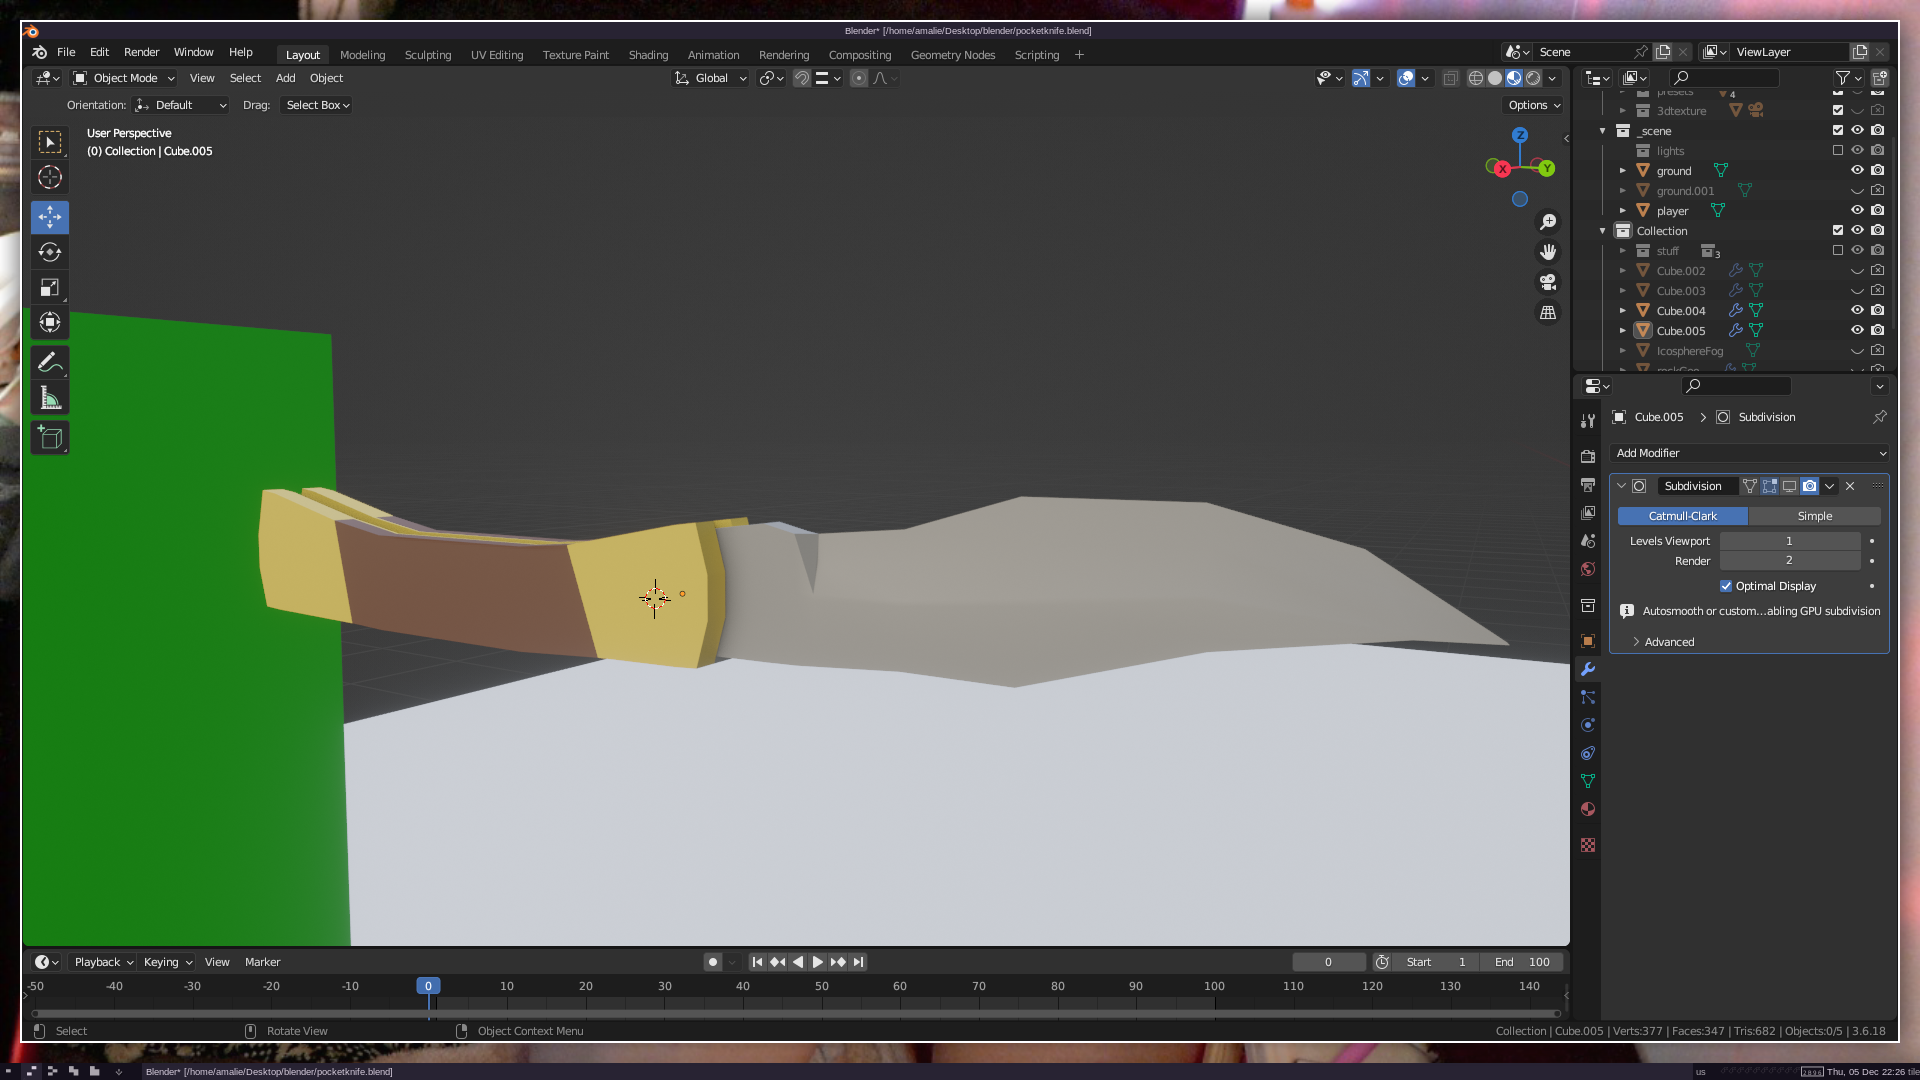This screenshot has width=1920, height=1080.
Task: Enable the lights collection checkbox
Action: pos(1838,151)
